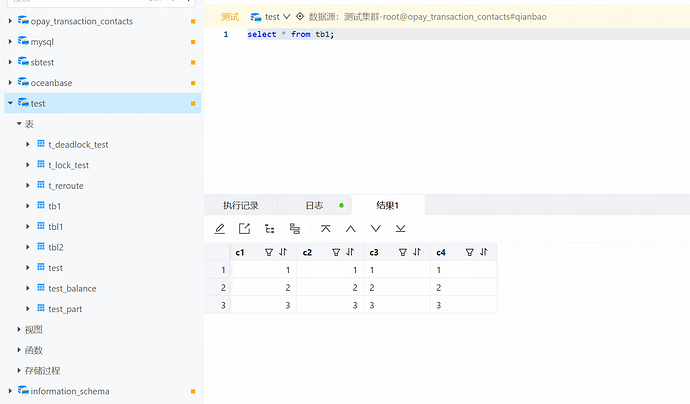Click the export results icon
The image size is (690, 404).
coord(245,229)
